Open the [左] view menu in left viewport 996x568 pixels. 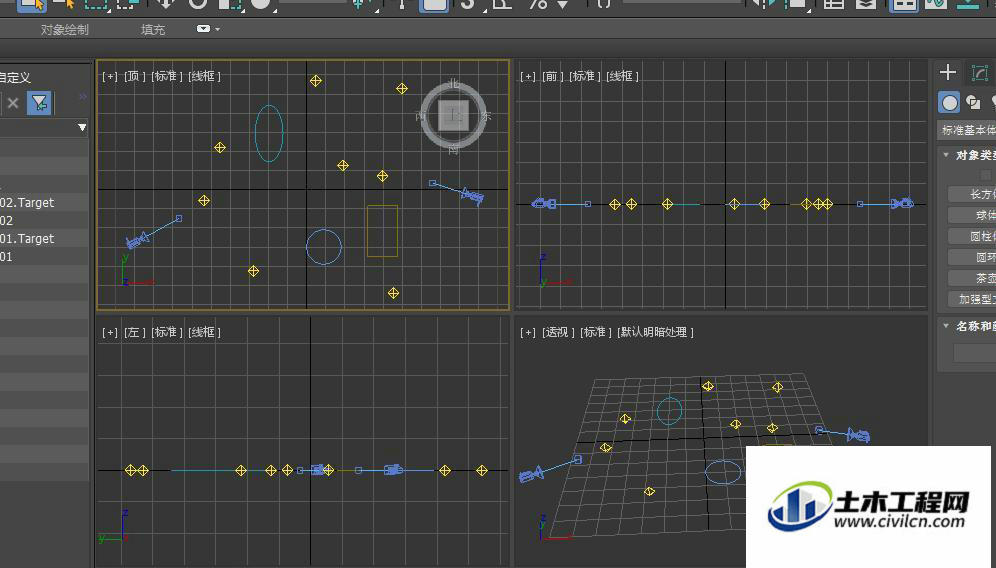(x=135, y=332)
